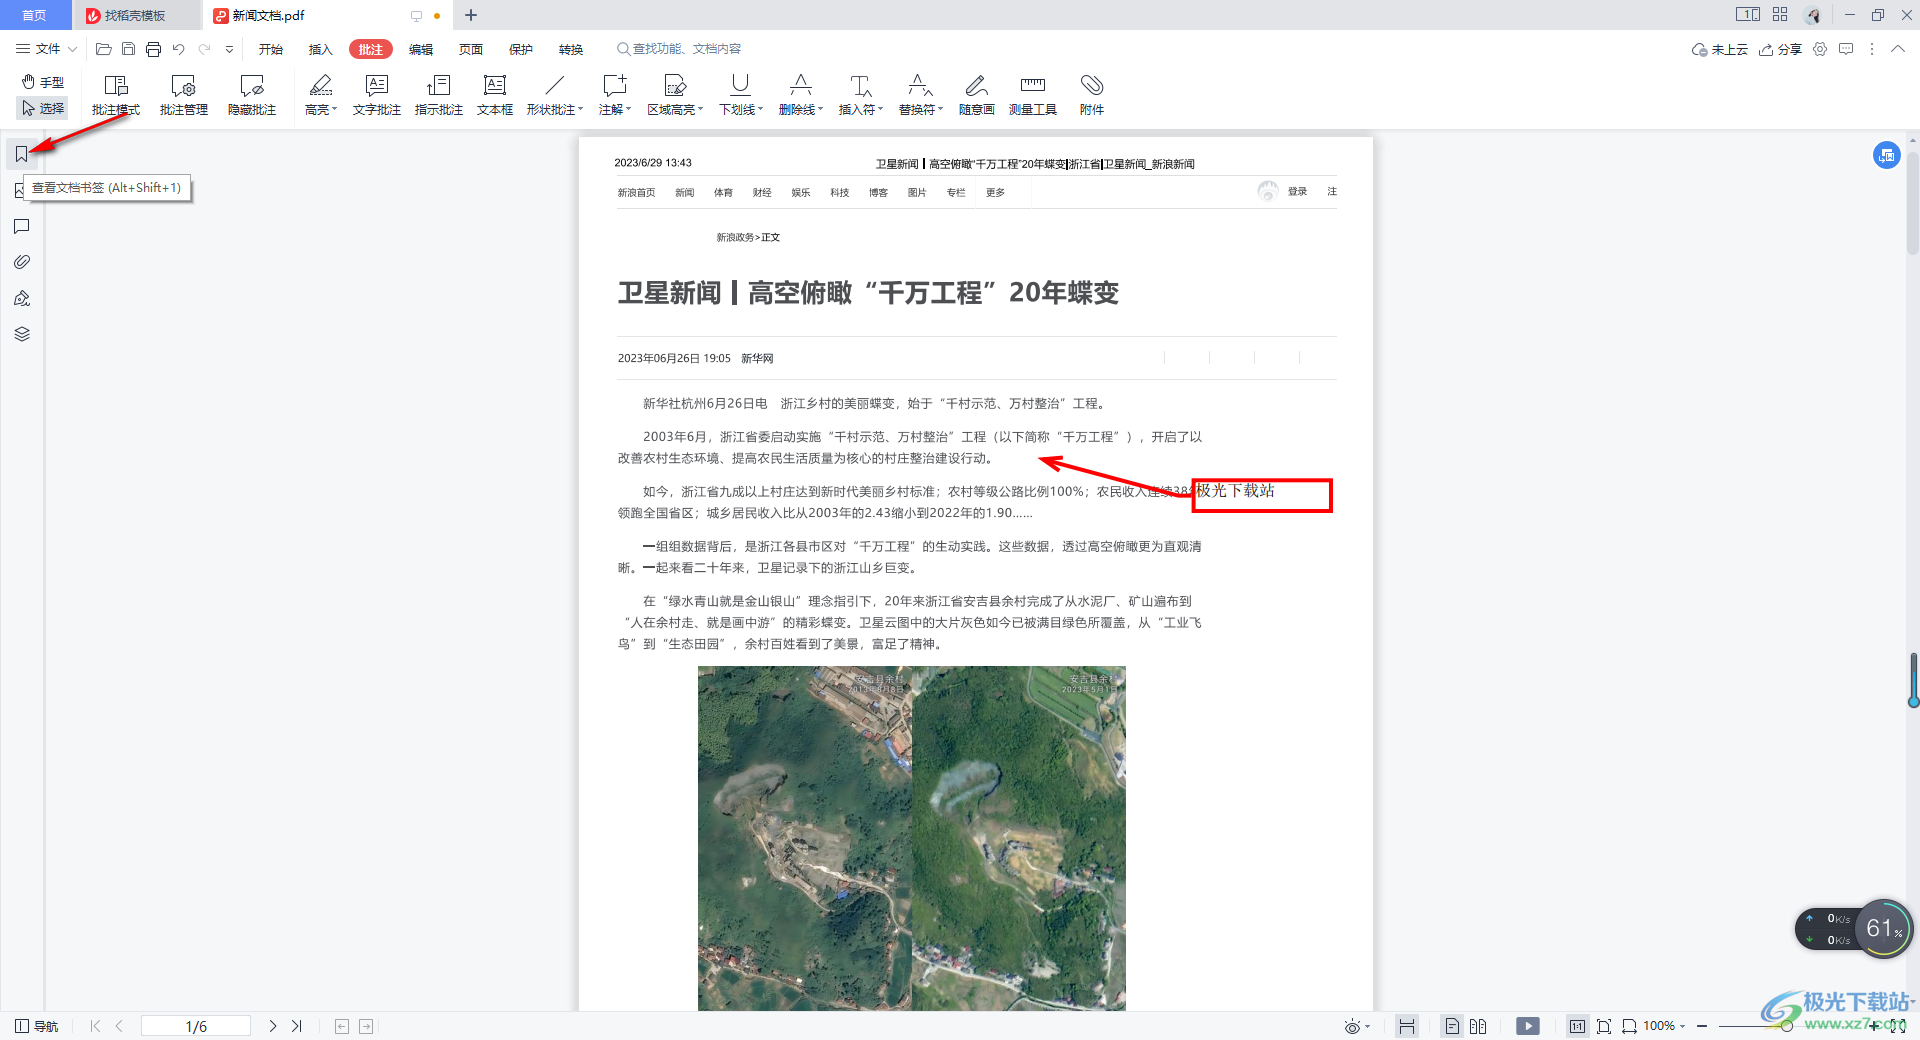1920x1040 pixels.
Task: Select the 高亮 highlight tool
Action: [320, 96]
